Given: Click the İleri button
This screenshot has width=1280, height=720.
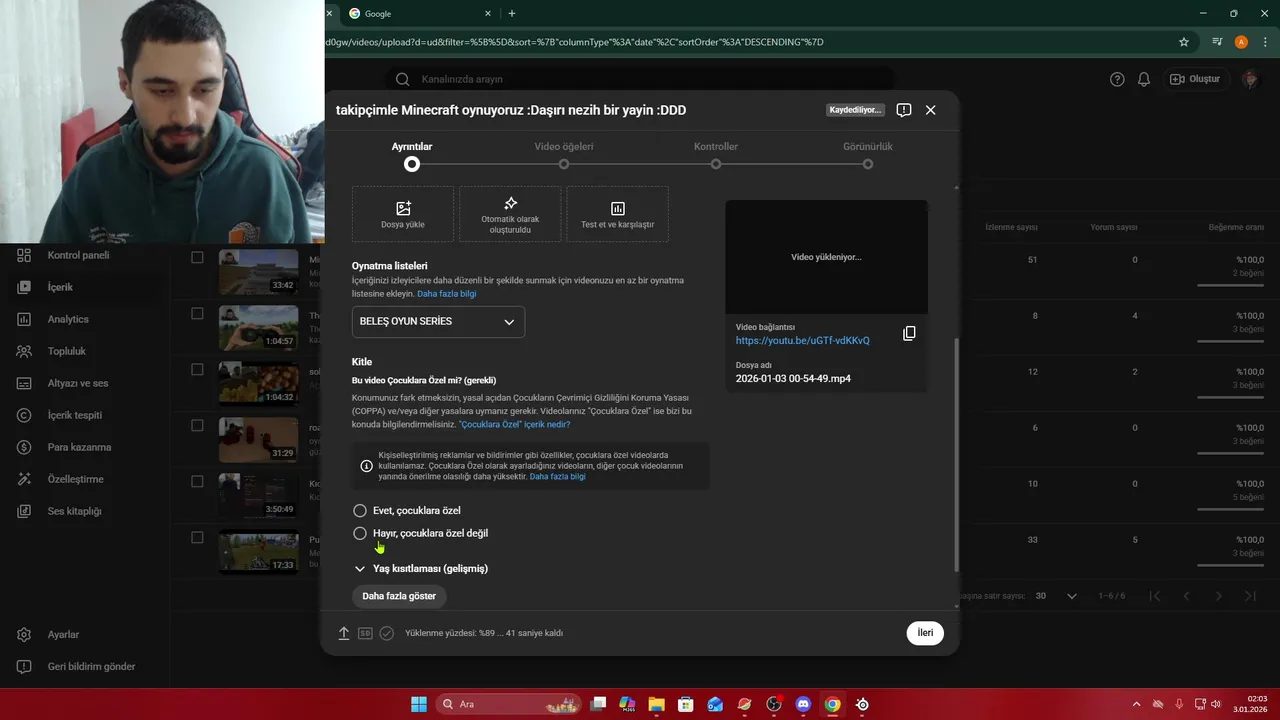Looking at the screenshot, I should 925,633.
